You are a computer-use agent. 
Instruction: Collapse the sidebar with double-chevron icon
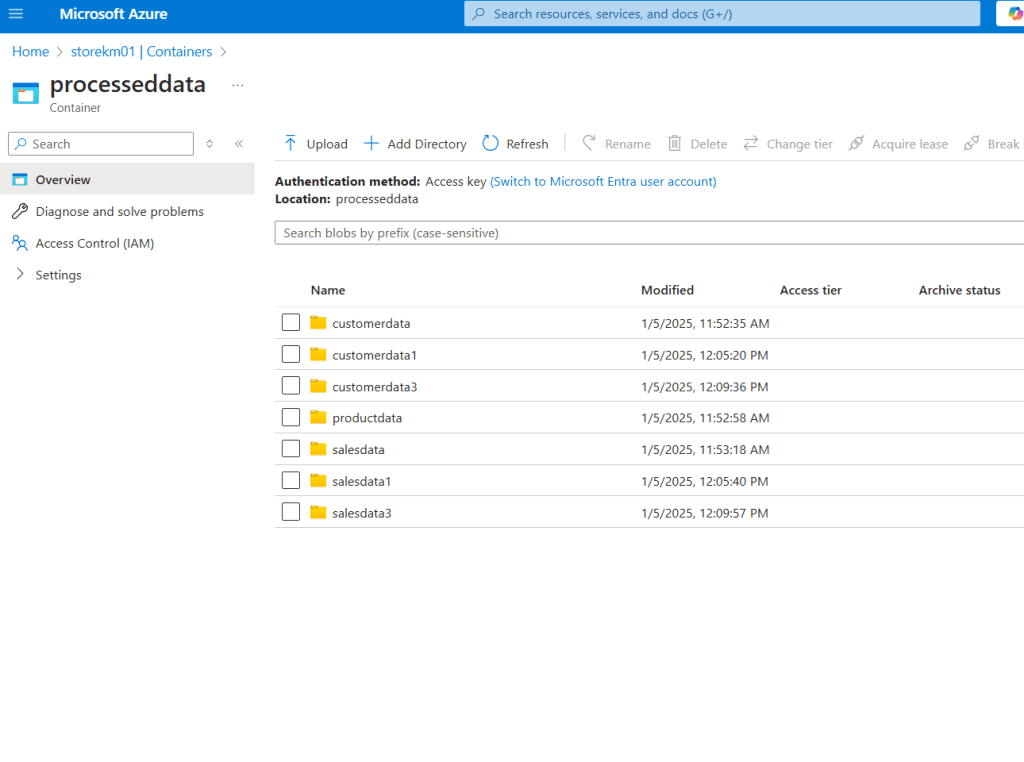click(239, 144)
